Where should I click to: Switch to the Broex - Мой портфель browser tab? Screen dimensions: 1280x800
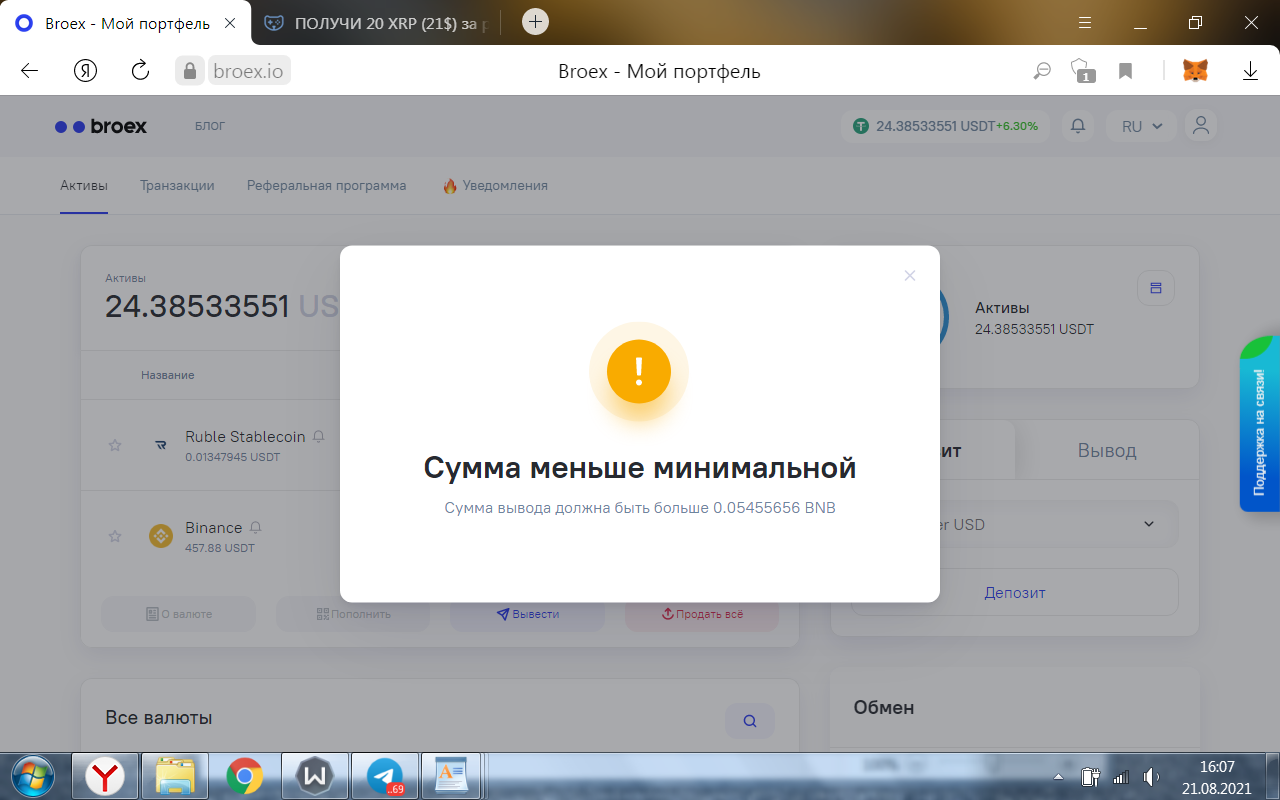(127, 22)
